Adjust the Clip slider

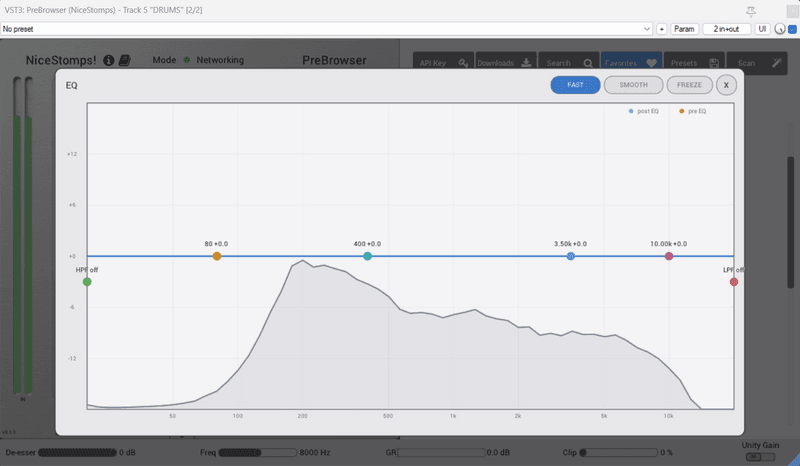tap(619, 452)
